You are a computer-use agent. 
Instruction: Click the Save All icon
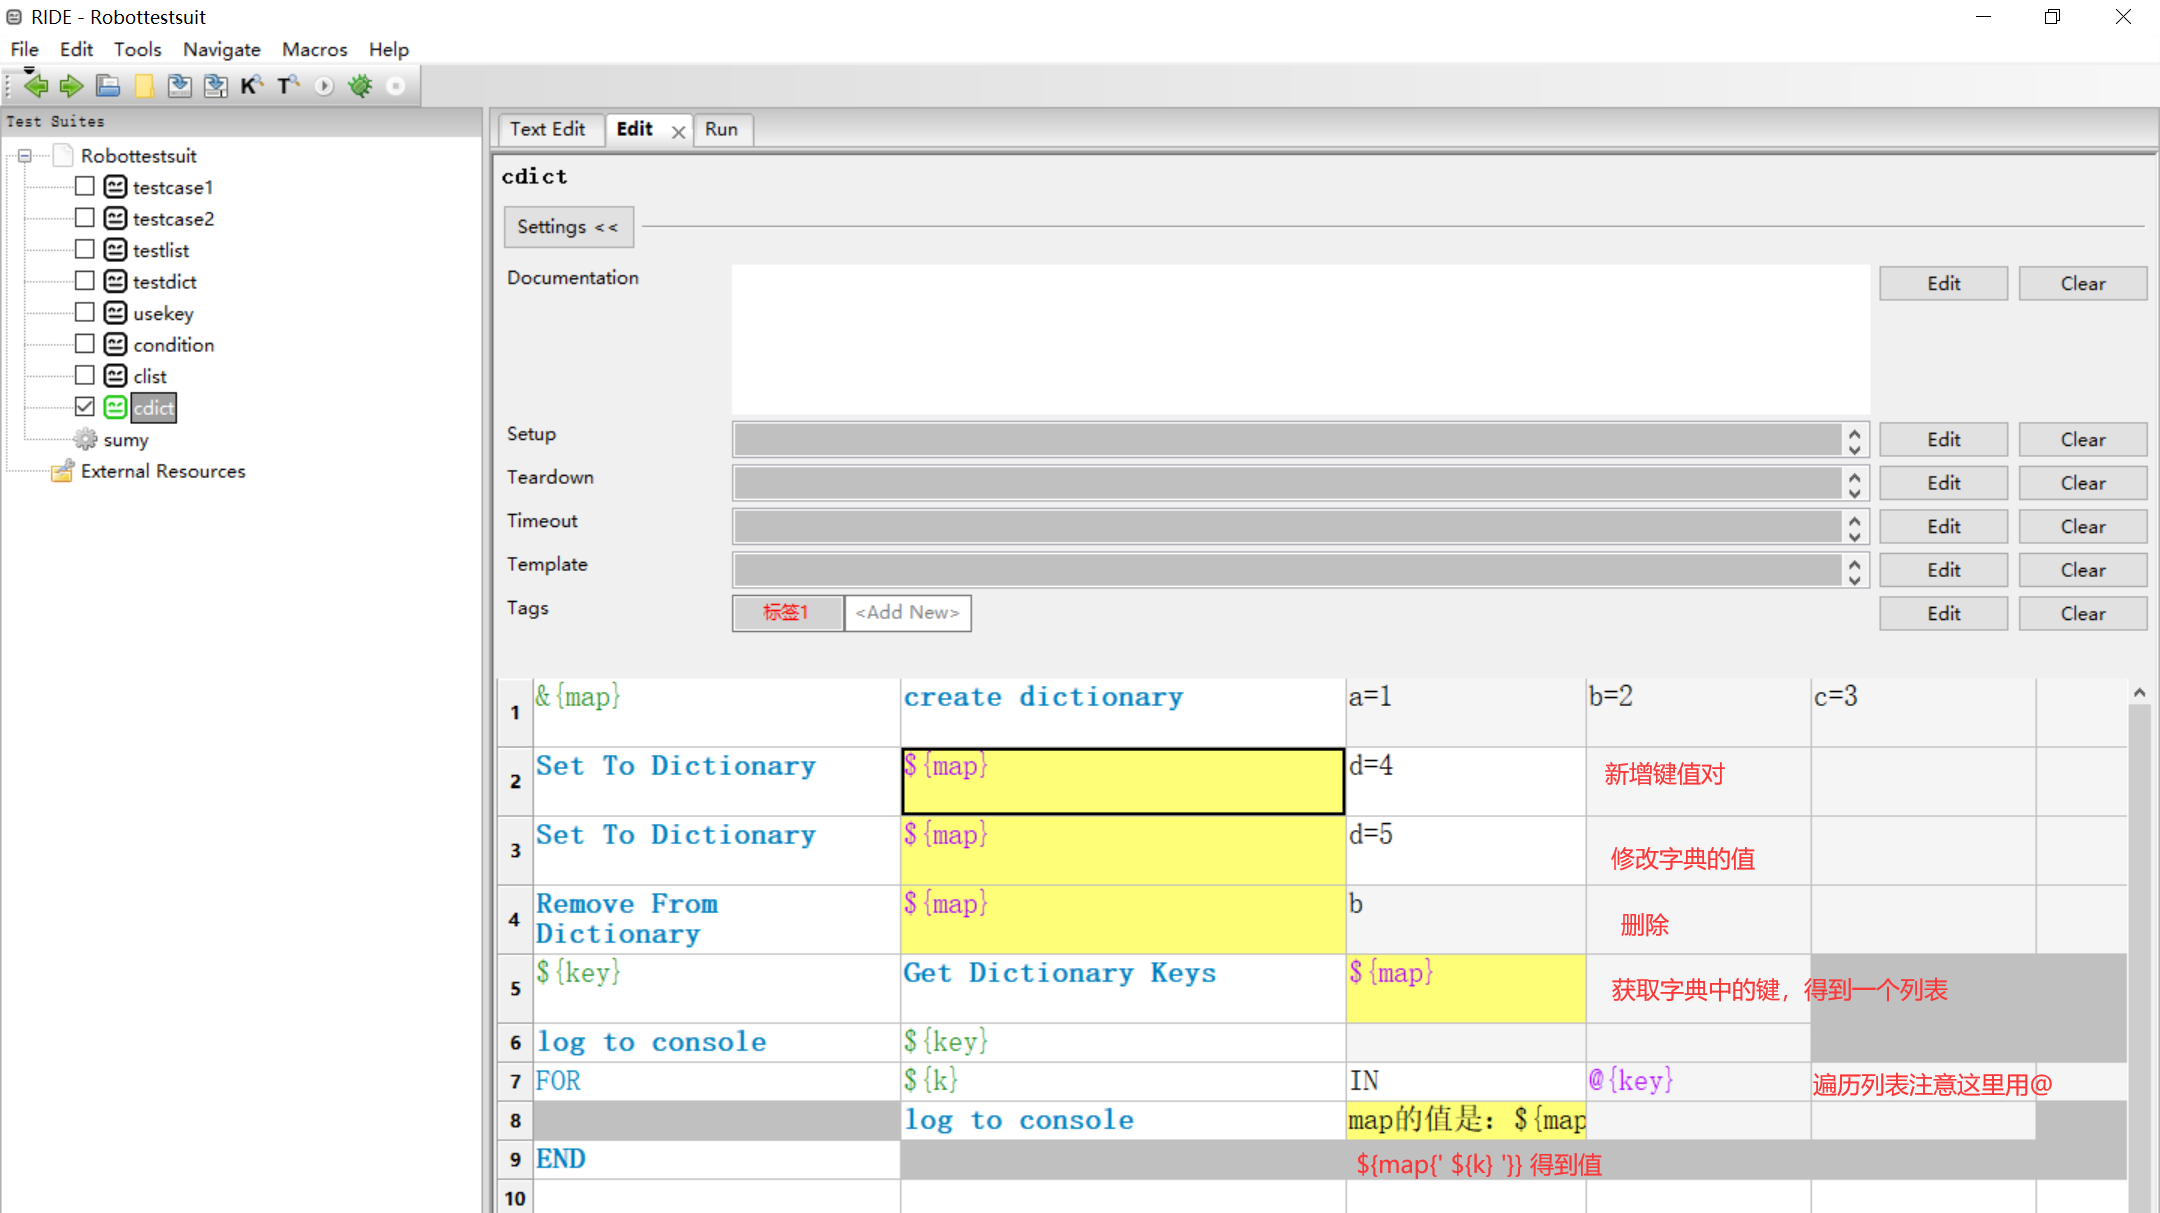[215, 86]
